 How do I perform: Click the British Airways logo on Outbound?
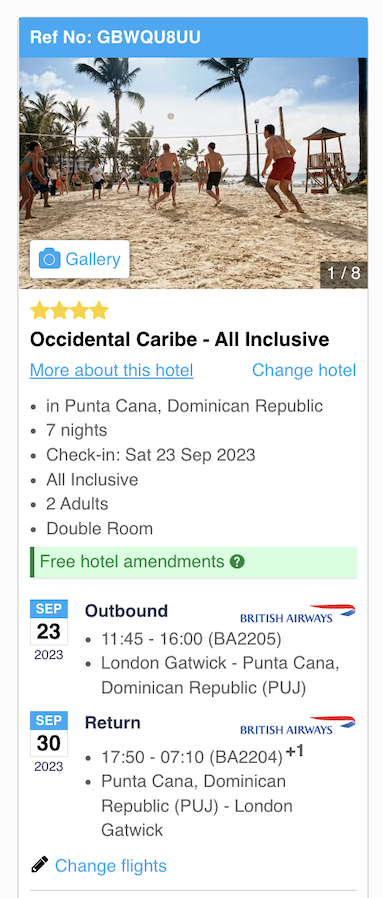pos(298,613)
